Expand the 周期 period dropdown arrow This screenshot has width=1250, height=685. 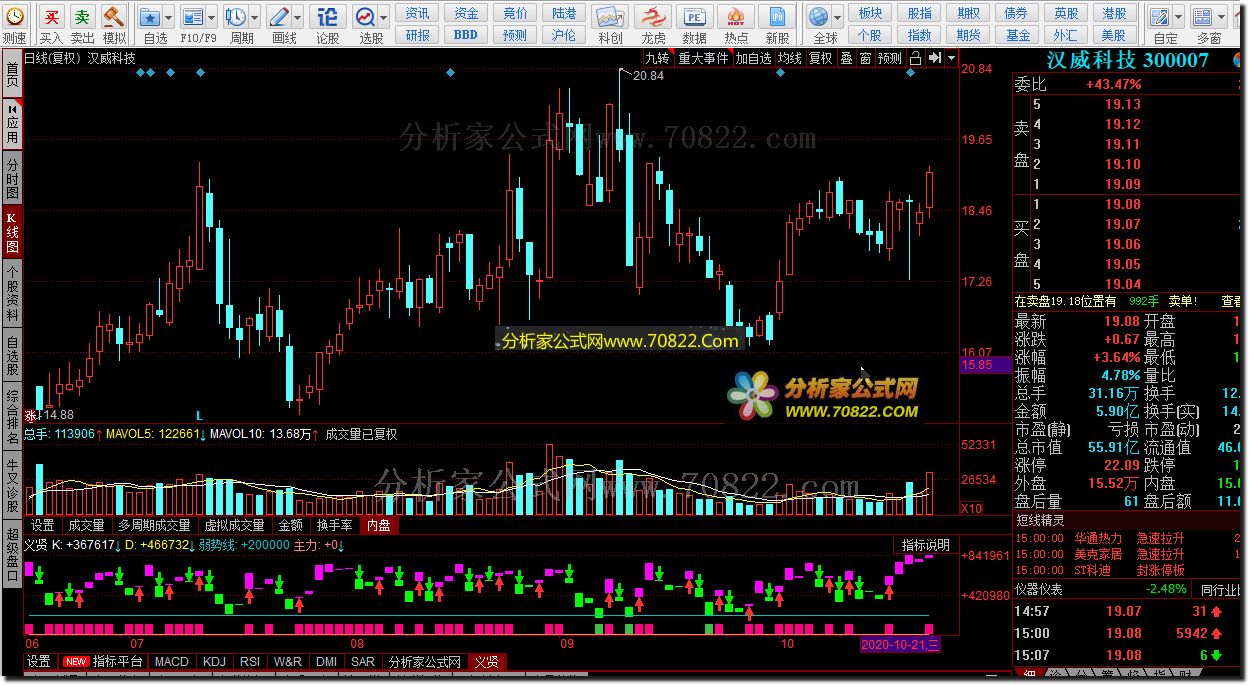254,17
